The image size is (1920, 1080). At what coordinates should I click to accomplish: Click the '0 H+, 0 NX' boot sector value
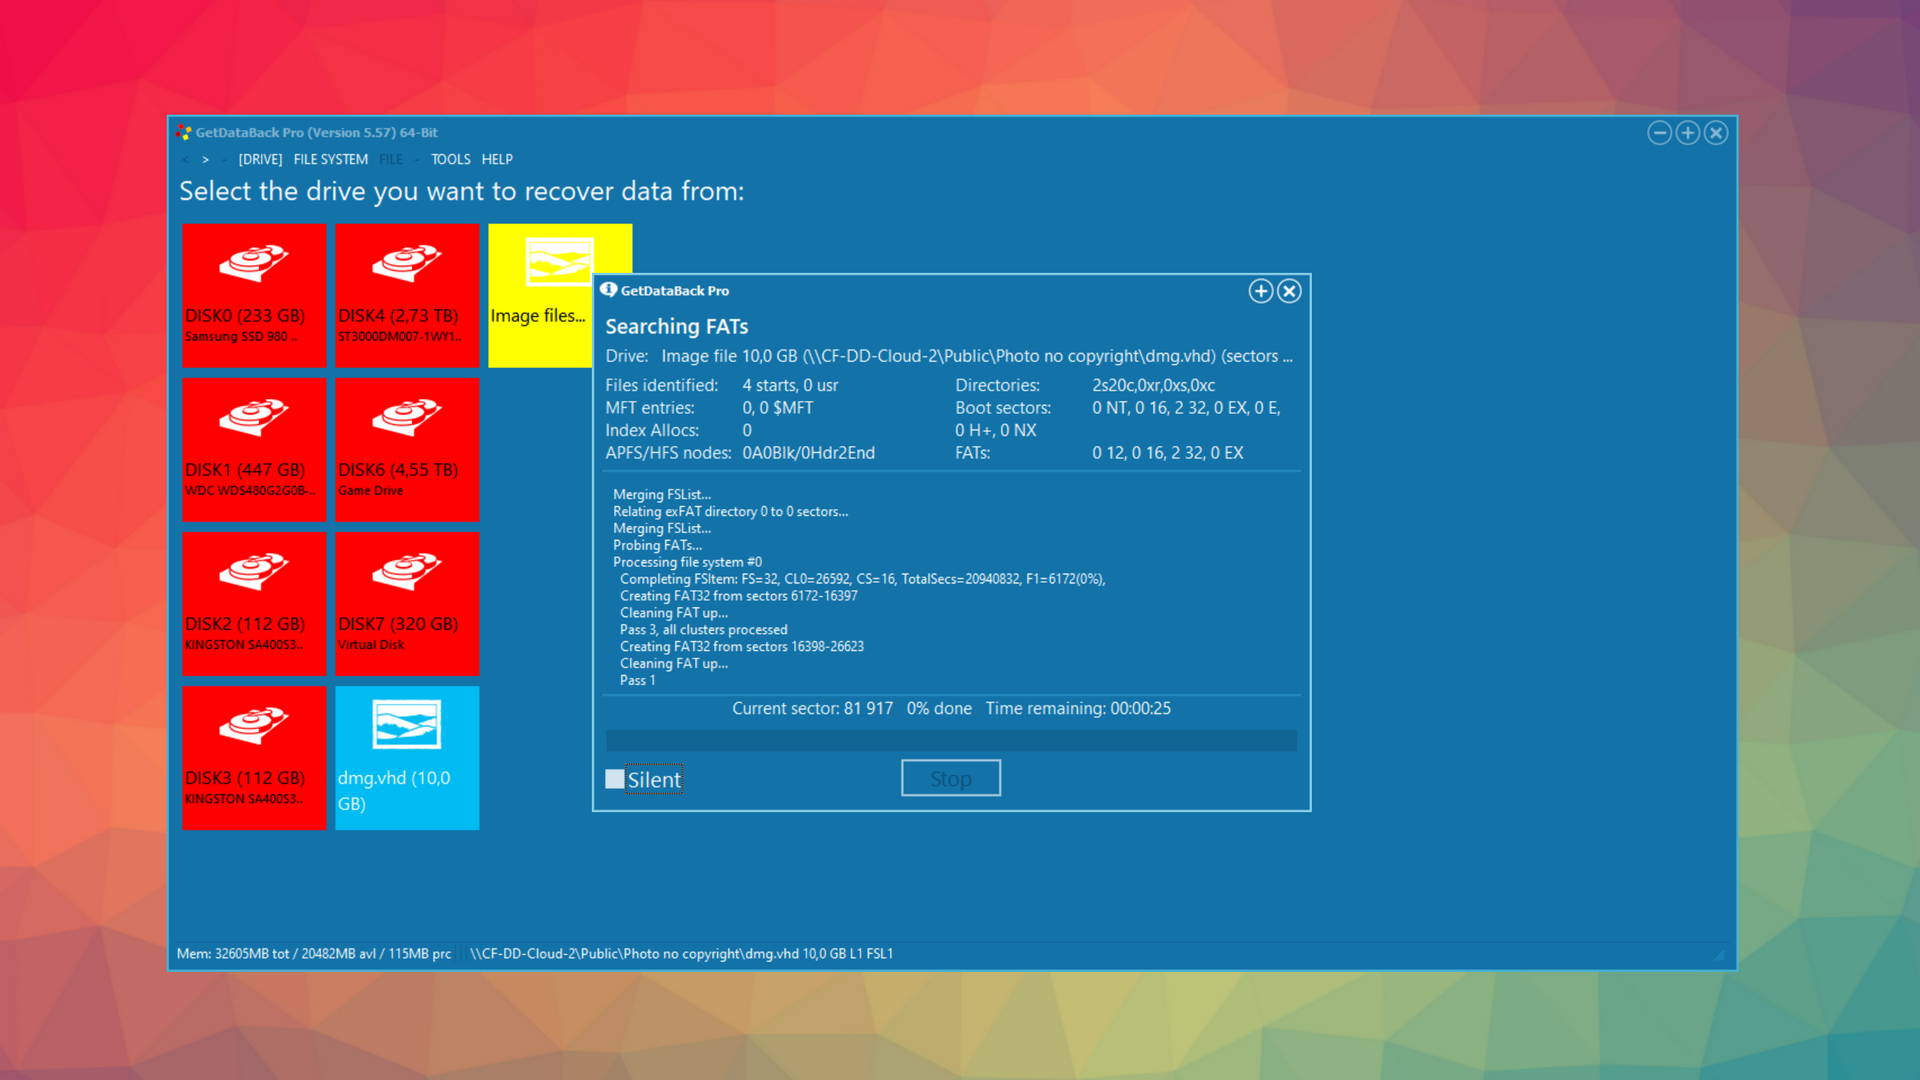995,430
